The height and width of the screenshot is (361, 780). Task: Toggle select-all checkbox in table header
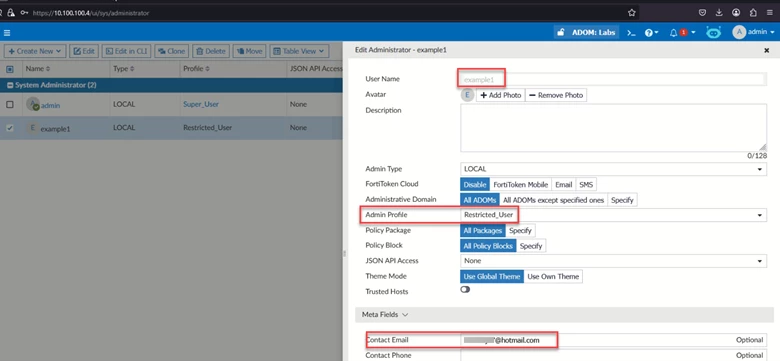click(x=9, y=69)
